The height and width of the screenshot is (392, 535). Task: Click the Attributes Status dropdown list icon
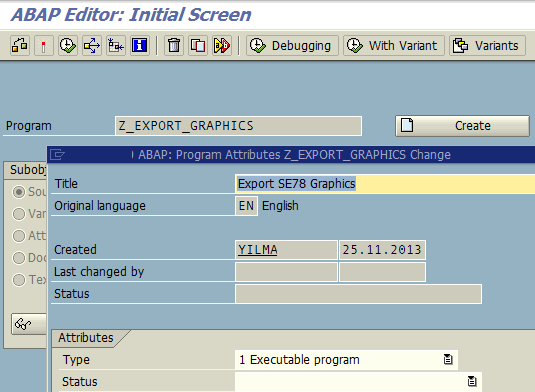pyautogui.click(x=472, y=381)
